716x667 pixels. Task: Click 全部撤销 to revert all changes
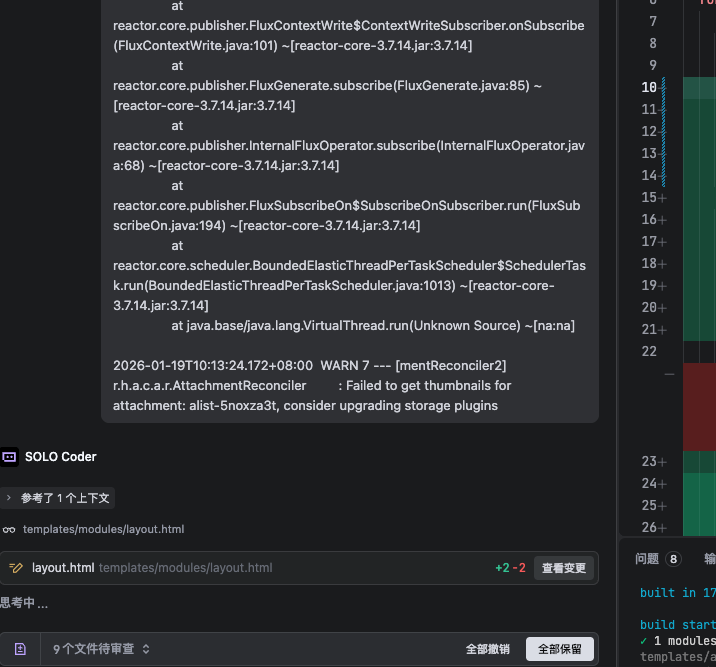click(x=487, y=649)
